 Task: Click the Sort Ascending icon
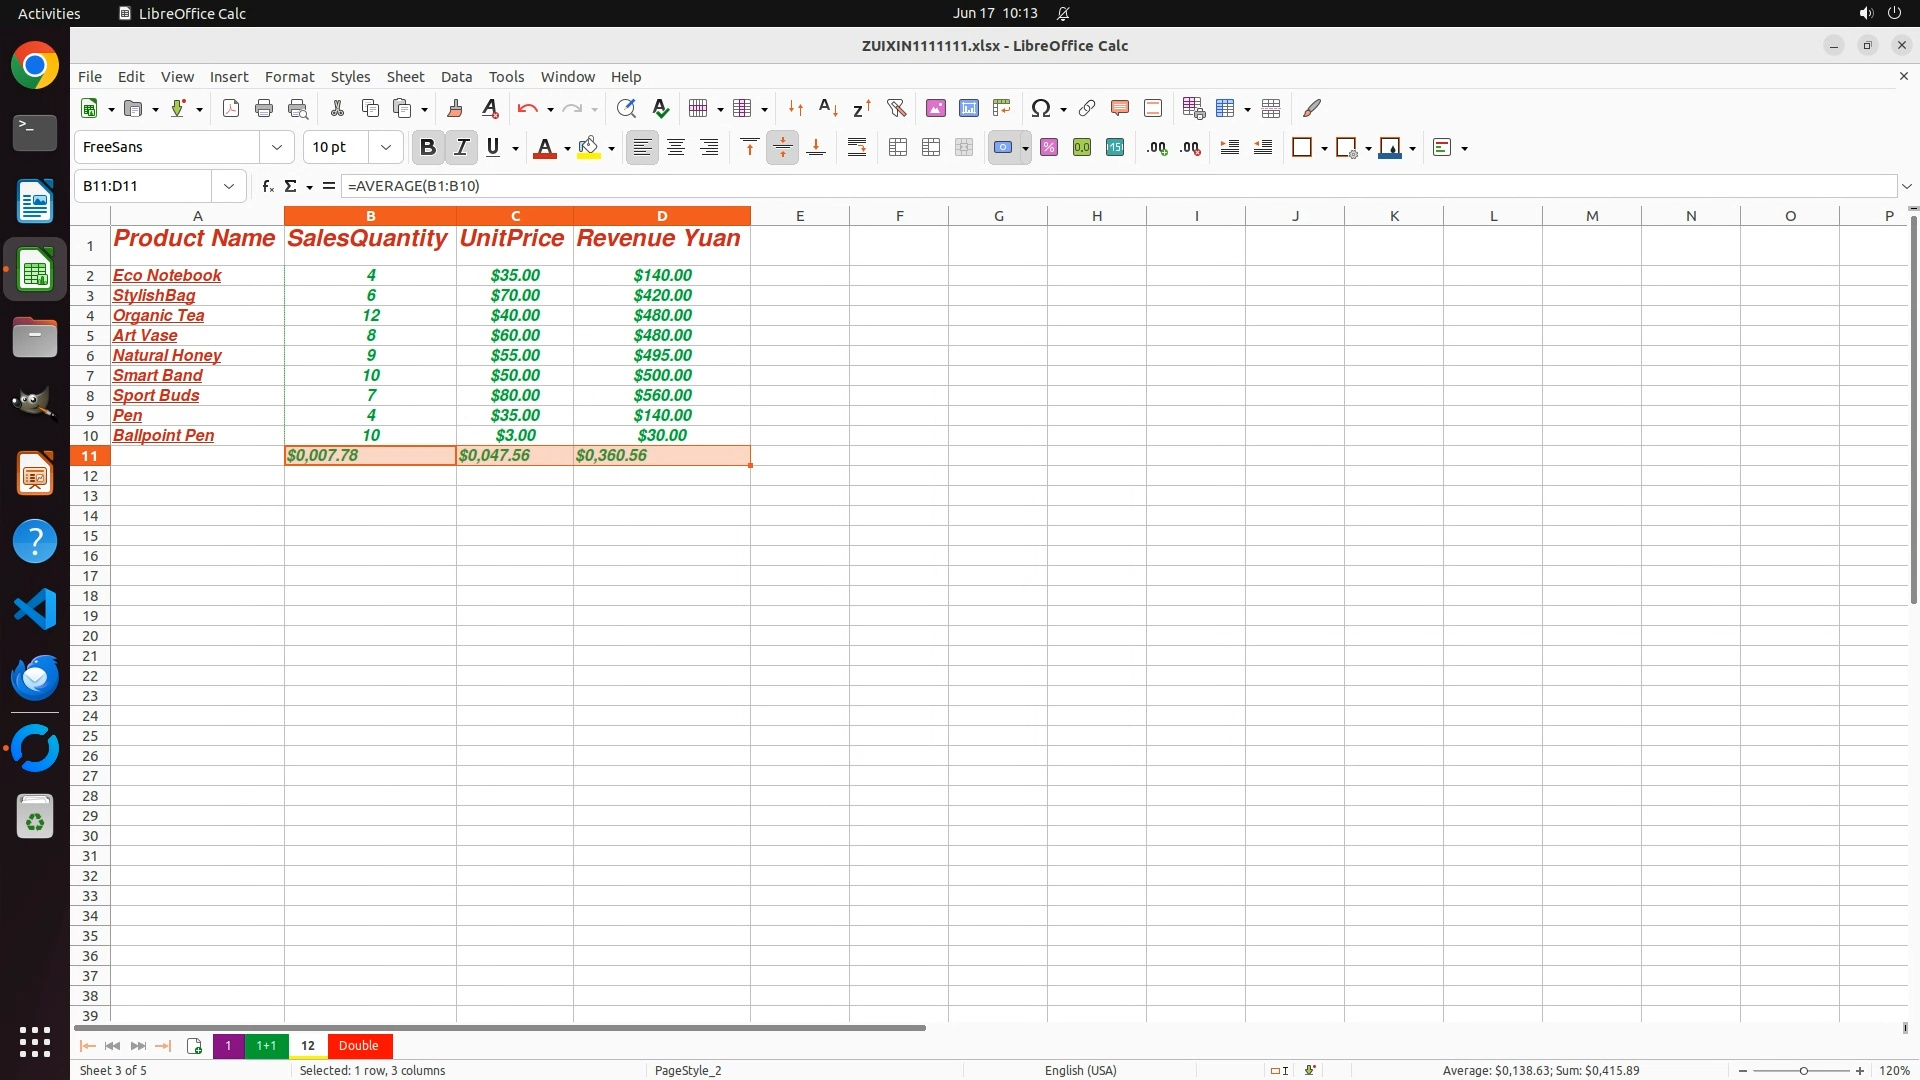(x=828, y=108)
